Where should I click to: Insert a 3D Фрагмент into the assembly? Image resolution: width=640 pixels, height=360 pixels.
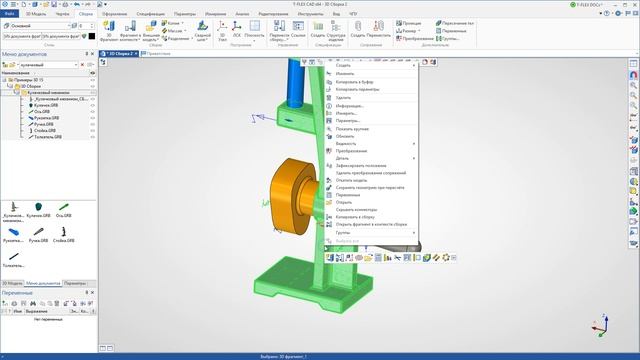coord(109,31)
